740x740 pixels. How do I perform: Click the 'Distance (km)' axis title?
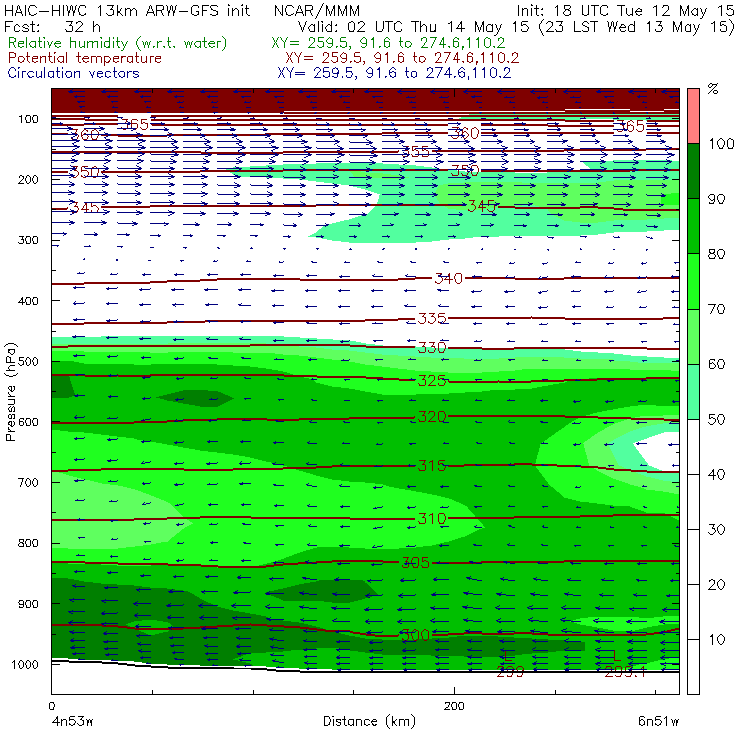[x=370, y=722]
